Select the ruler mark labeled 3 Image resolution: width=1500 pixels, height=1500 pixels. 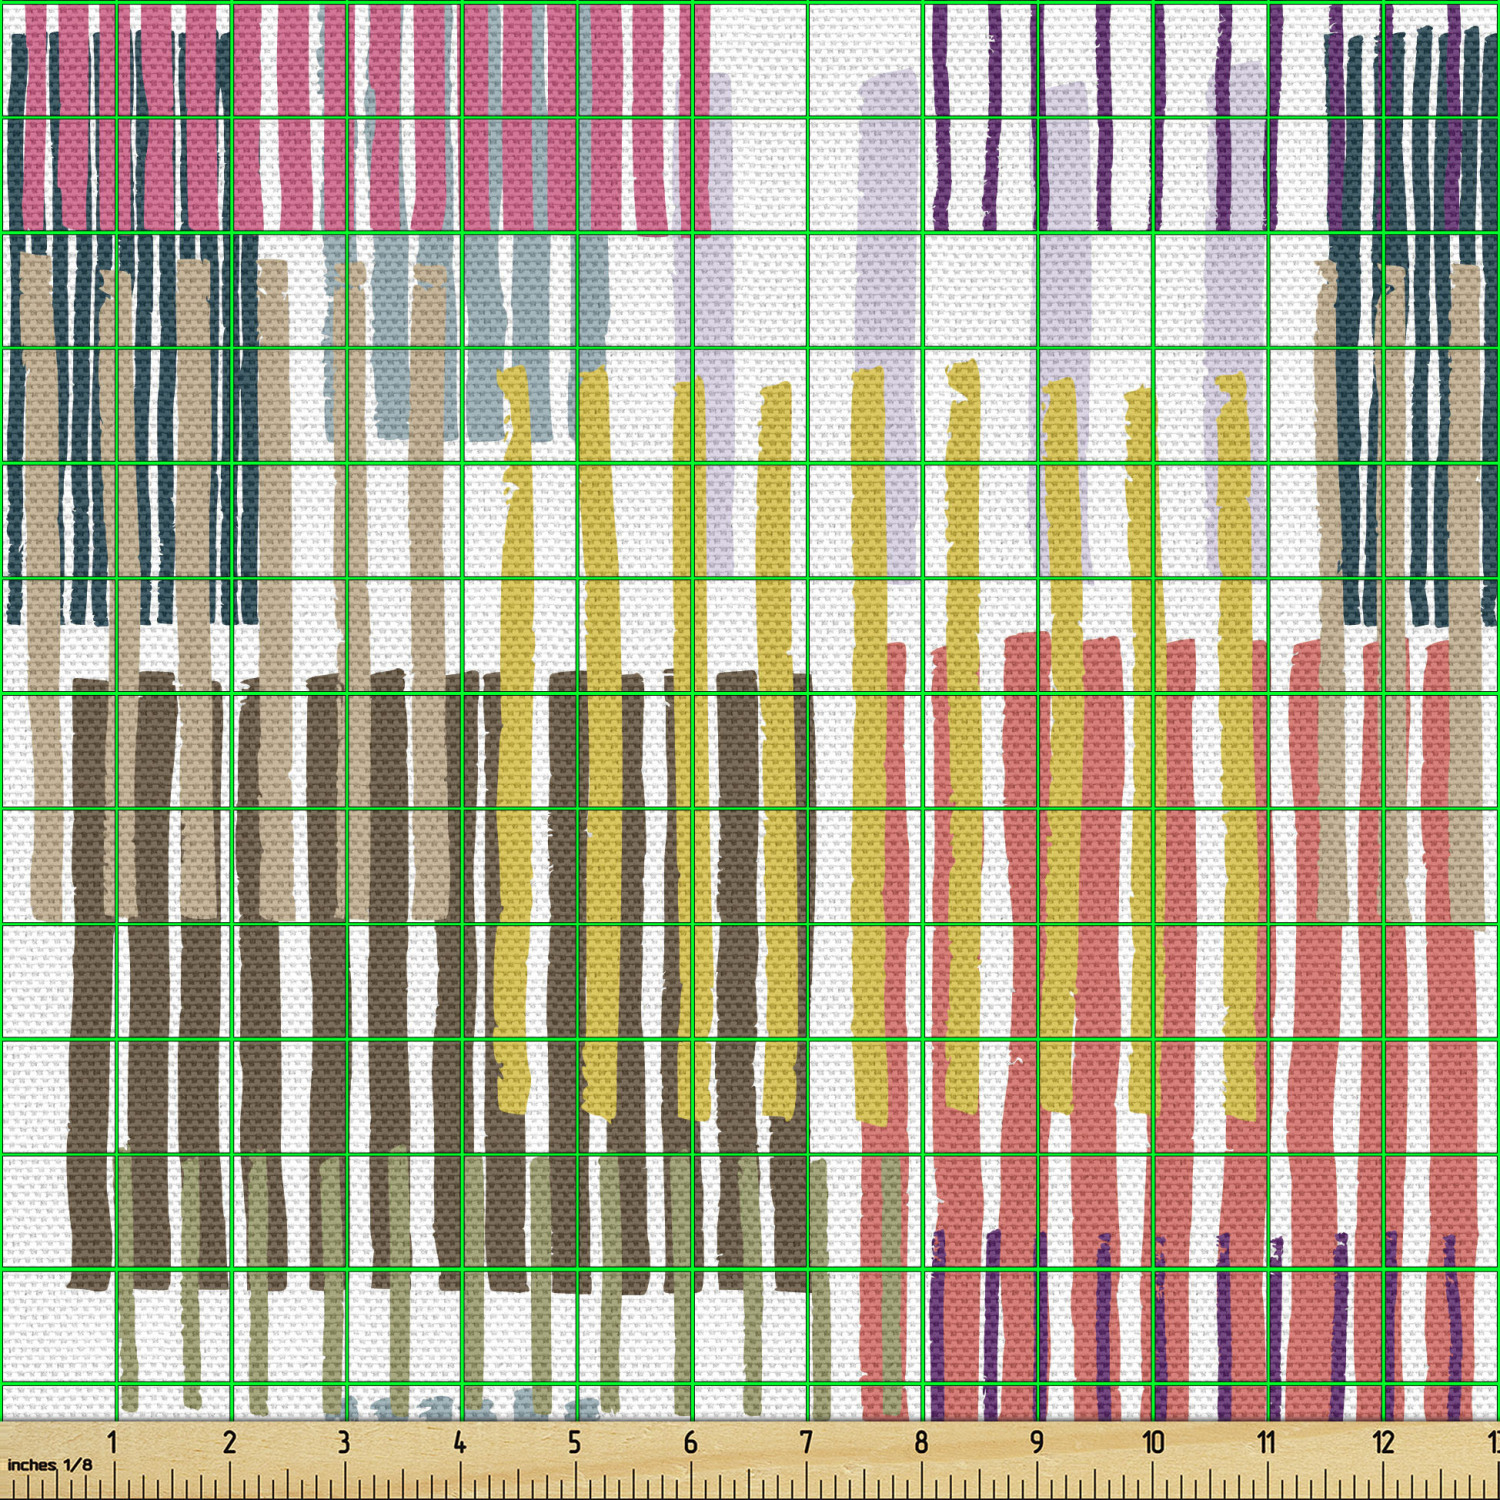[343, 1442]
